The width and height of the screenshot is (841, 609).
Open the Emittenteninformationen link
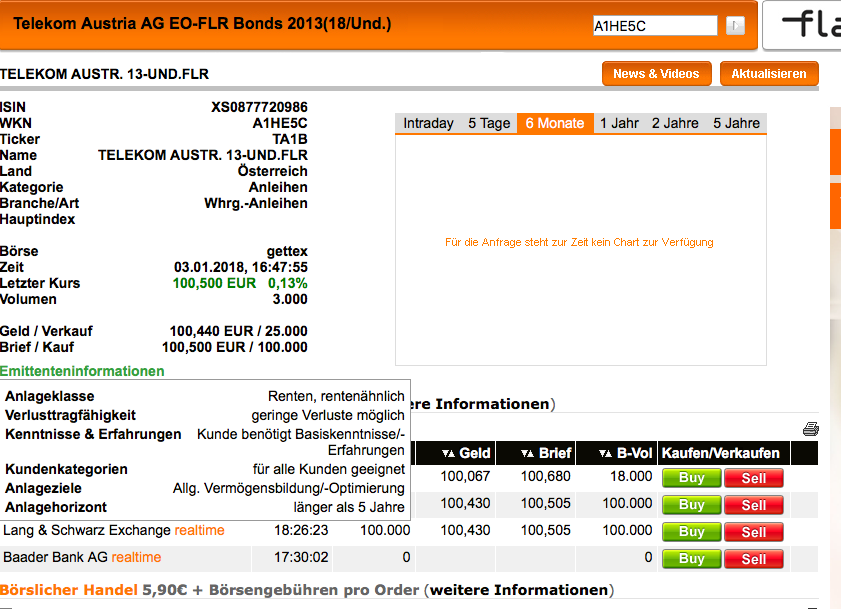pos(82,371)
